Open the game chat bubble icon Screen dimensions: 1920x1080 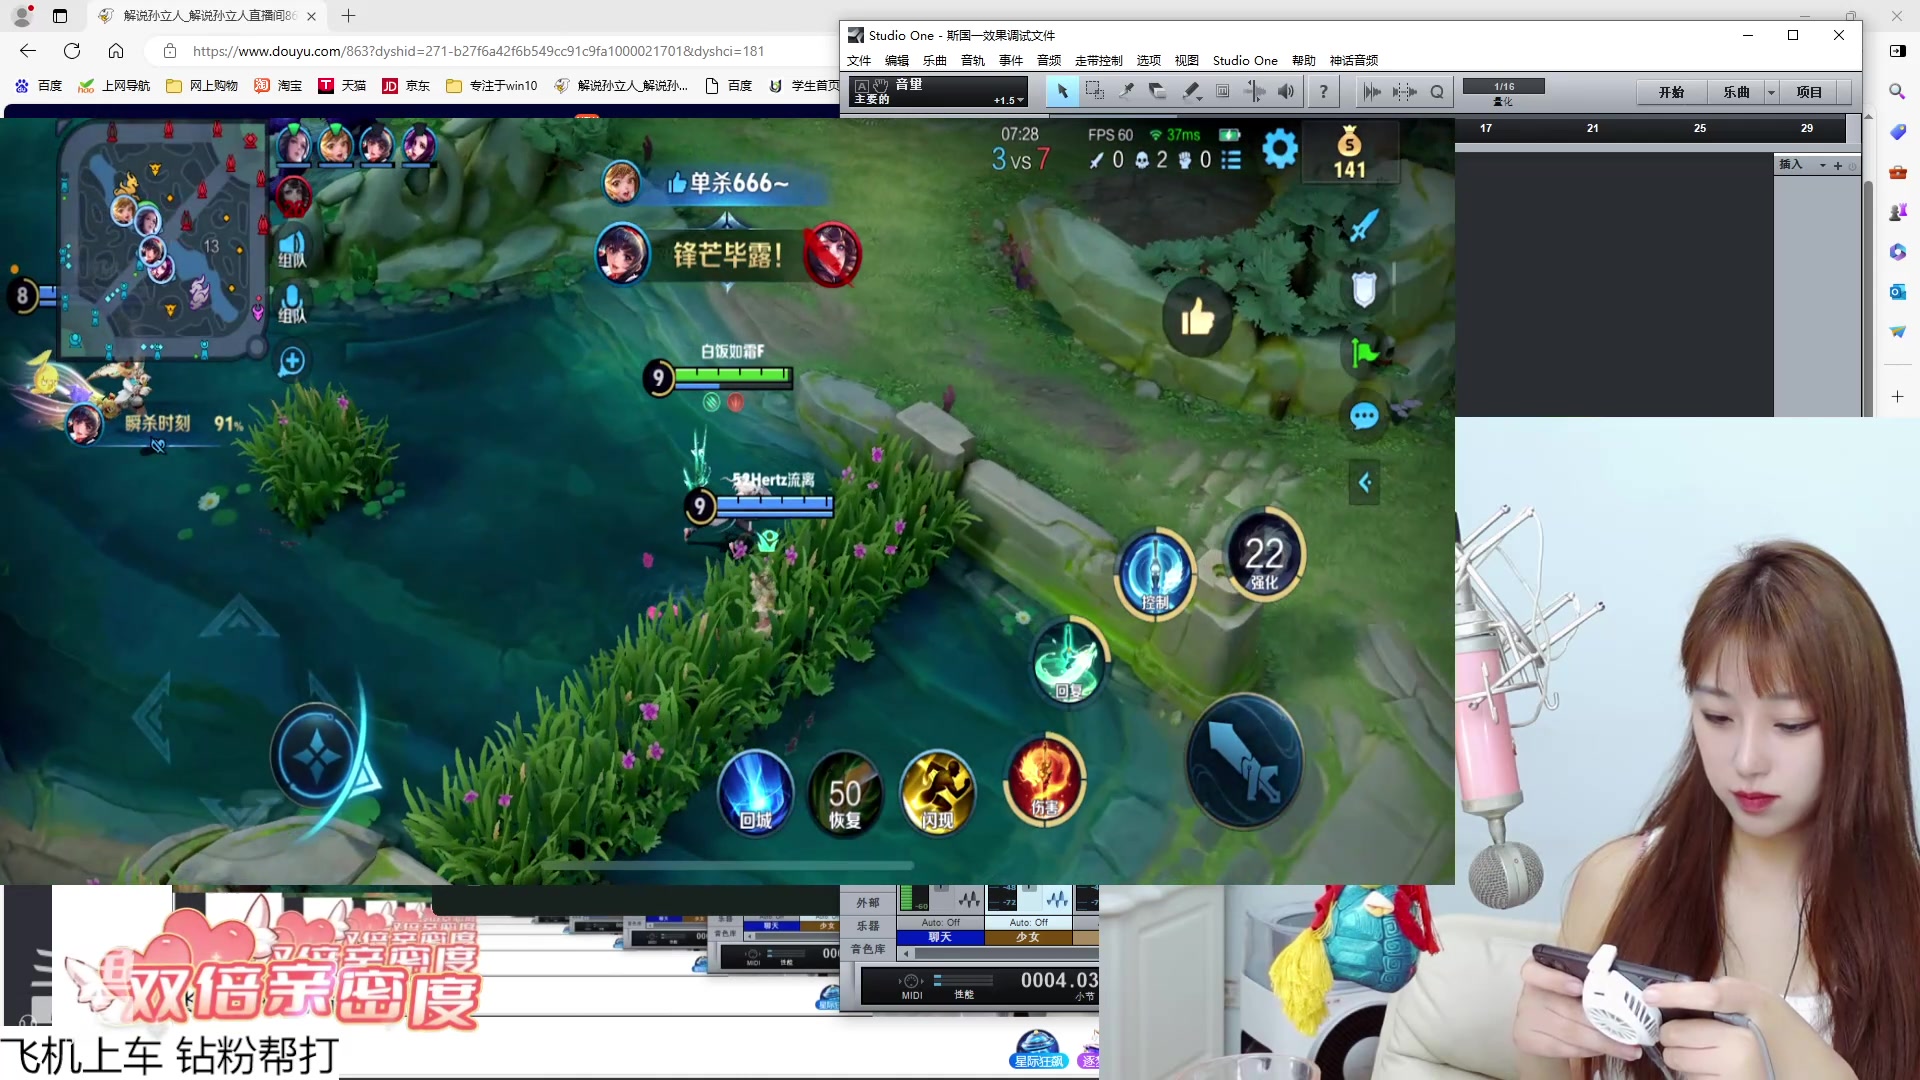coord(1364,416)
